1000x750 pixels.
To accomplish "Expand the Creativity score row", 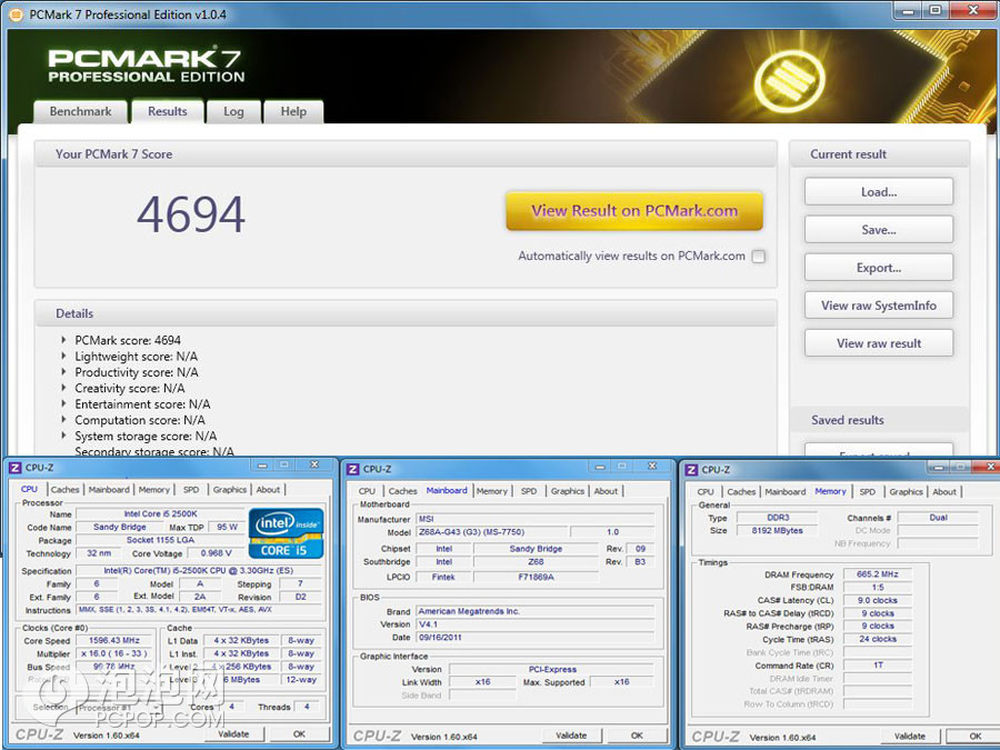I will tap(63, 388).
